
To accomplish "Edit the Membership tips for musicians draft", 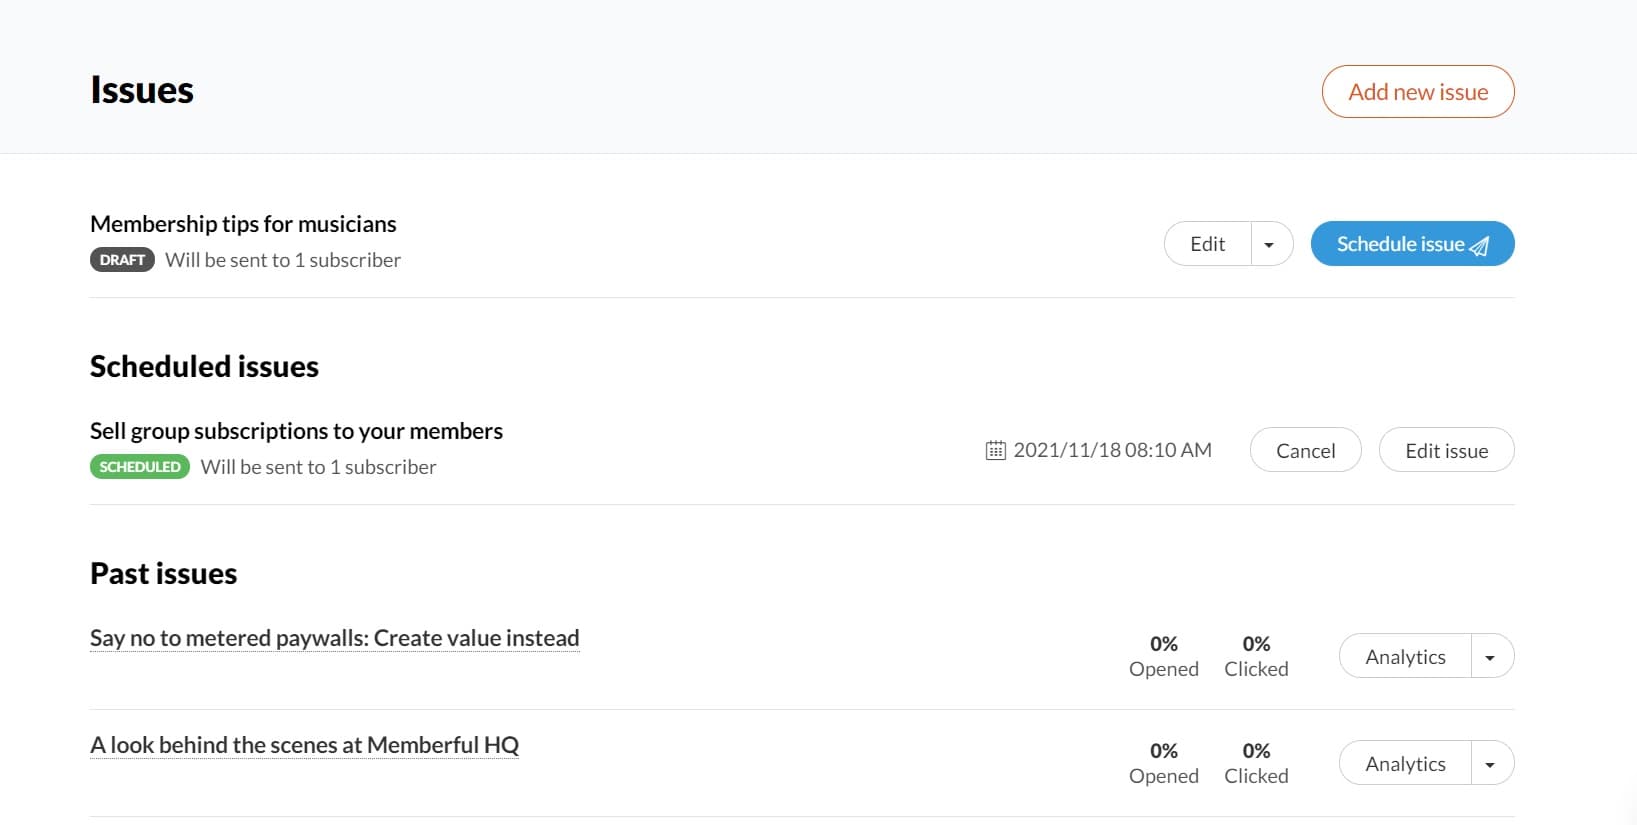I will (x=1207, y=244).
